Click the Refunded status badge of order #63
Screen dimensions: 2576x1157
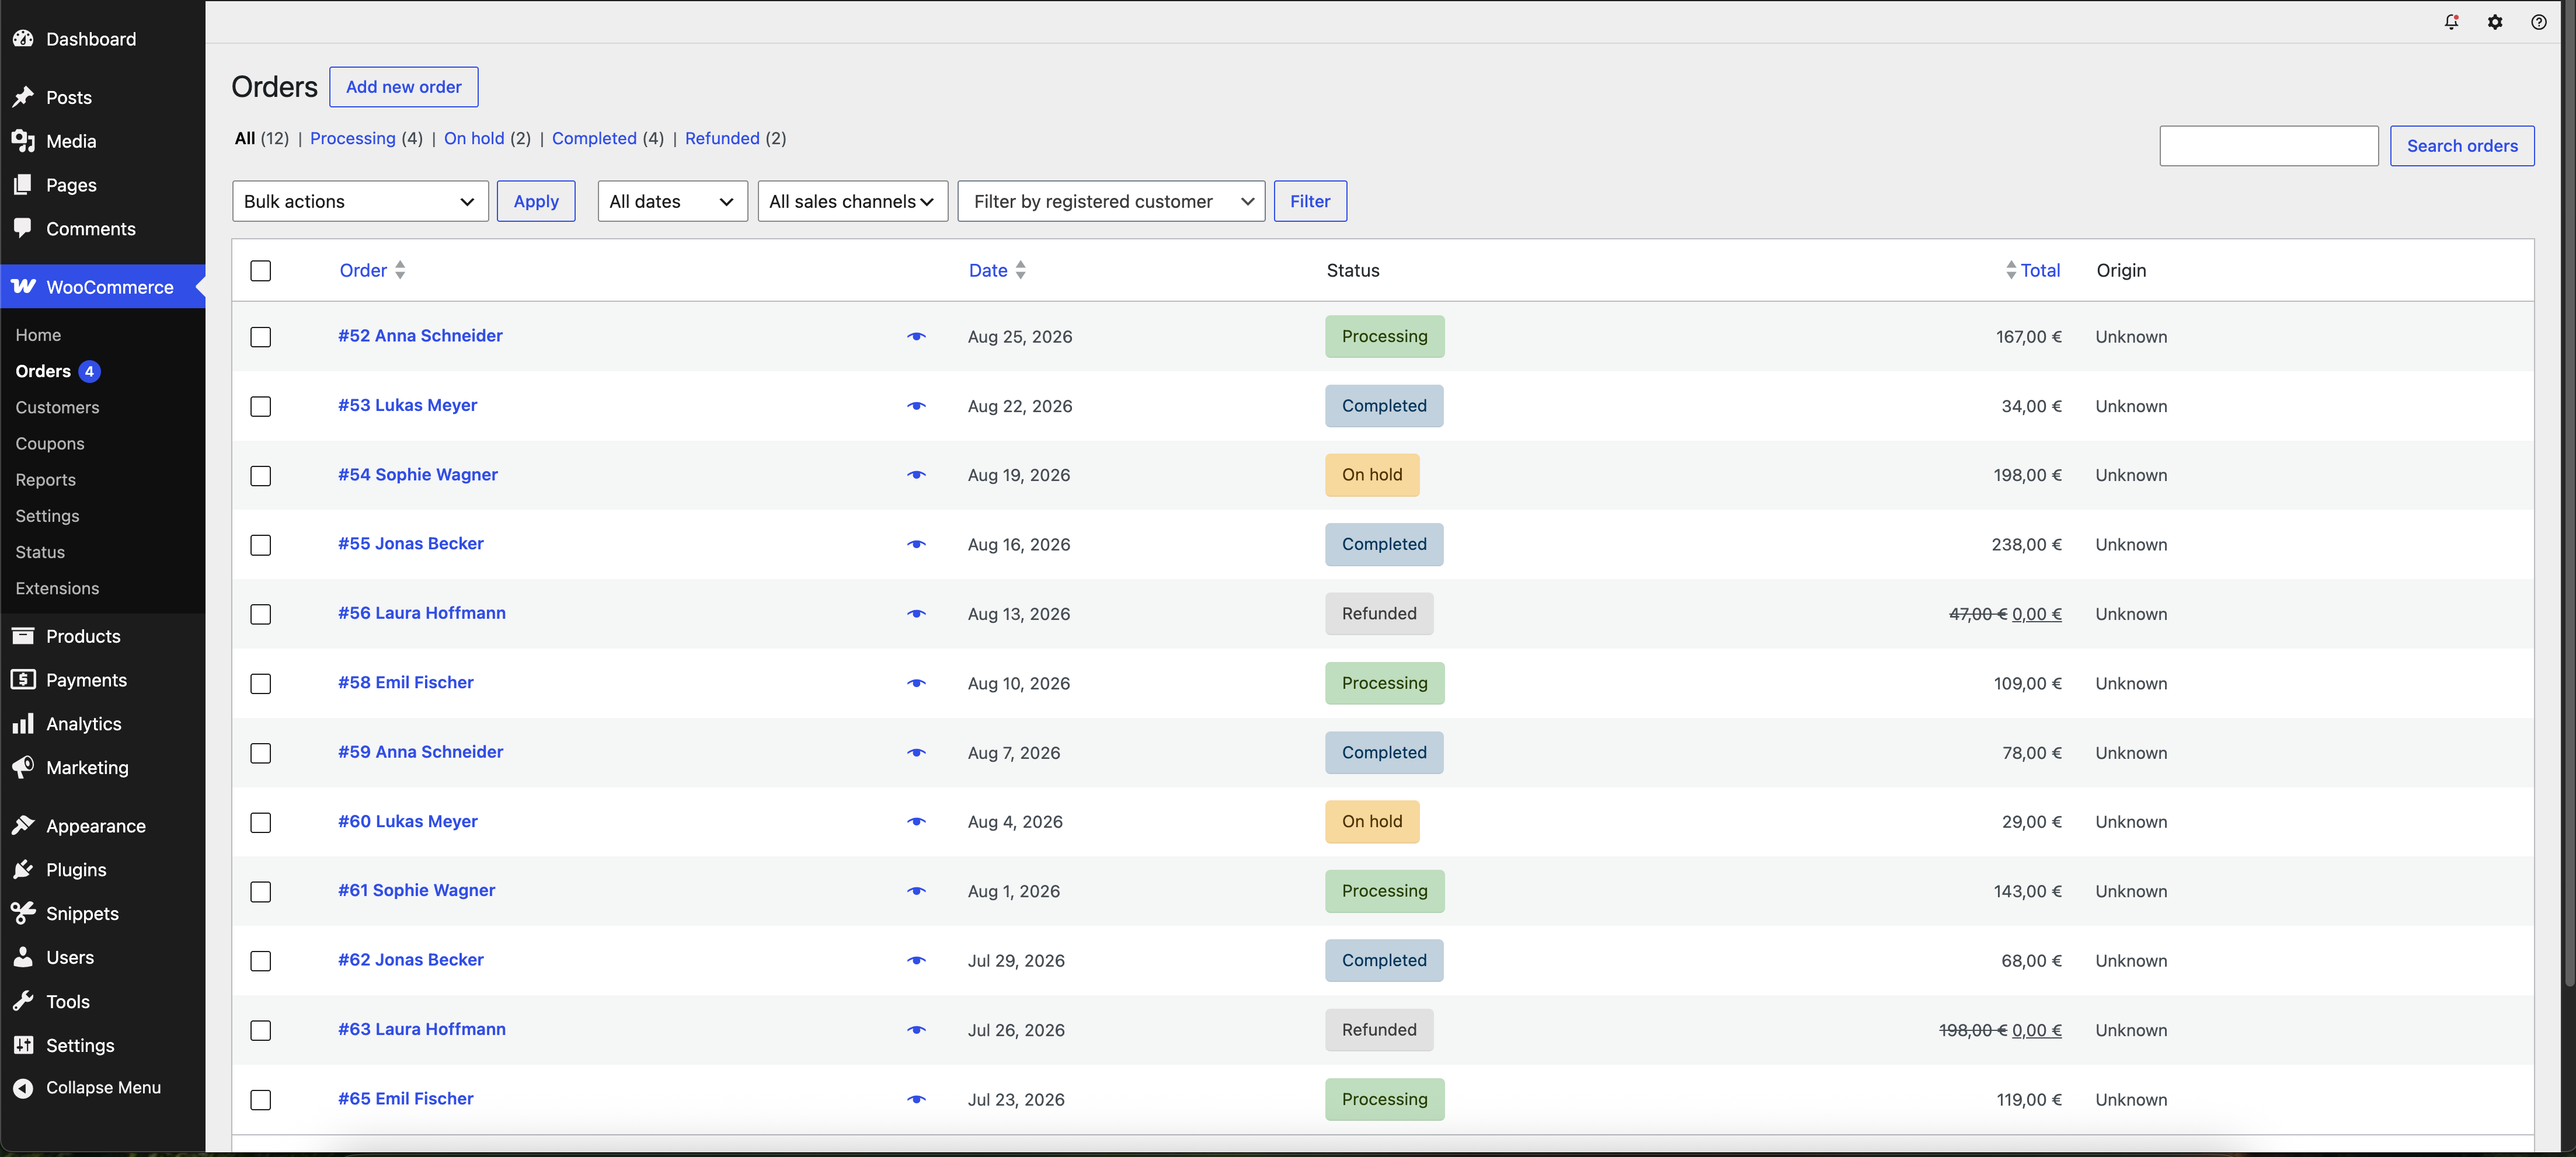click(1379, 1030)
